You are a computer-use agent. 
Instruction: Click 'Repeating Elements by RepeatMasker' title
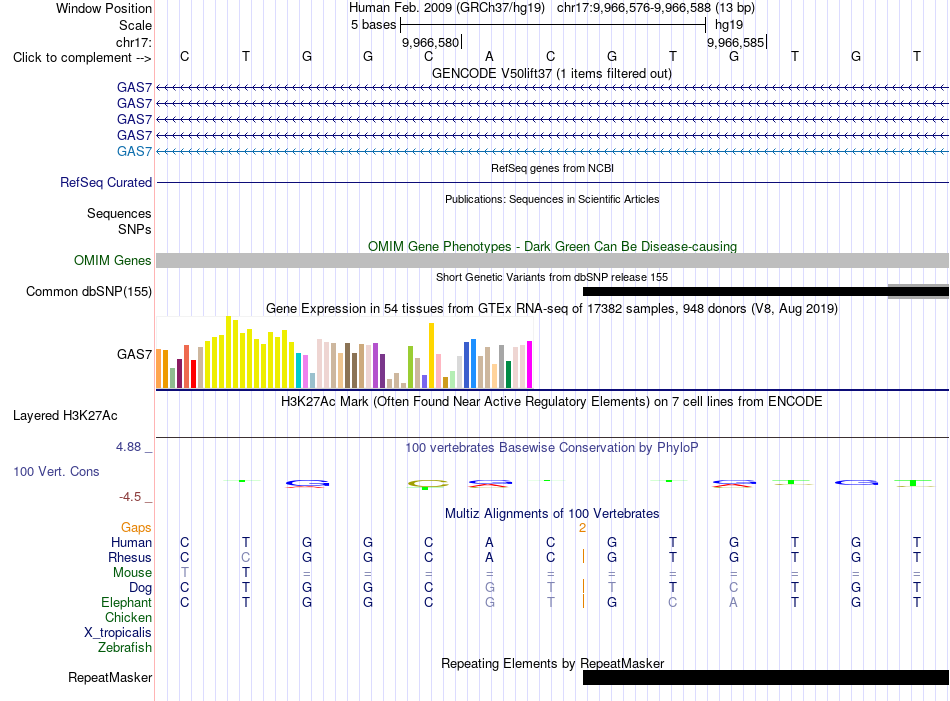tap(553, 663)
